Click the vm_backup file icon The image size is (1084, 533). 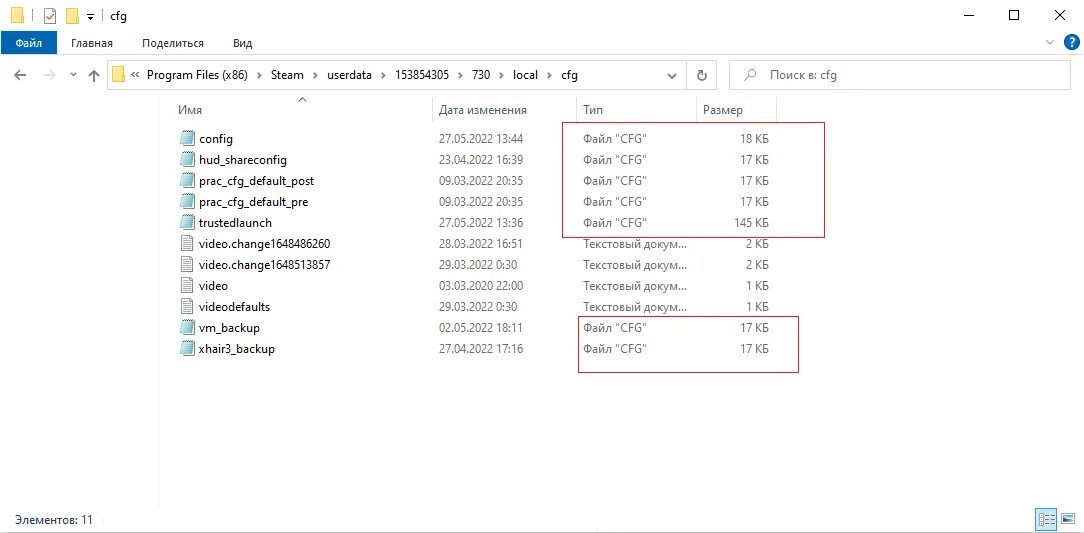point(187,328)
